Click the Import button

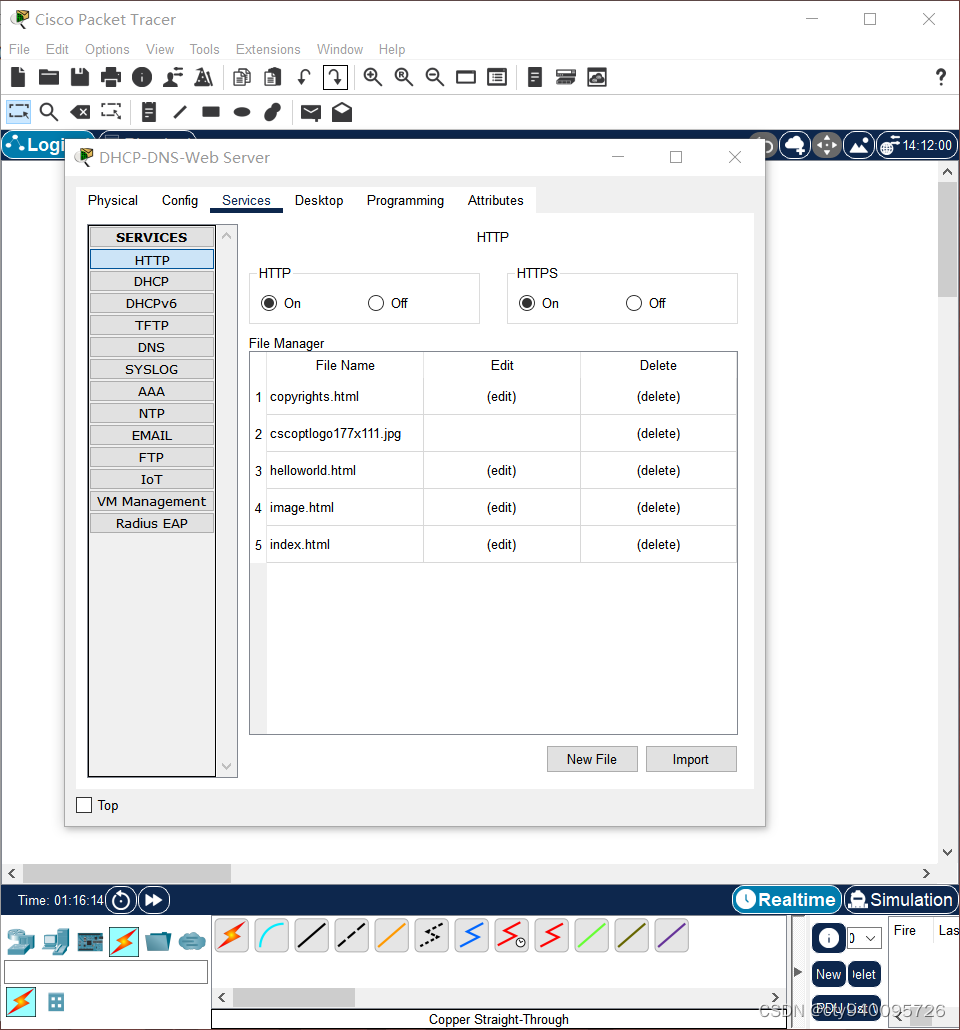point(691,759)
